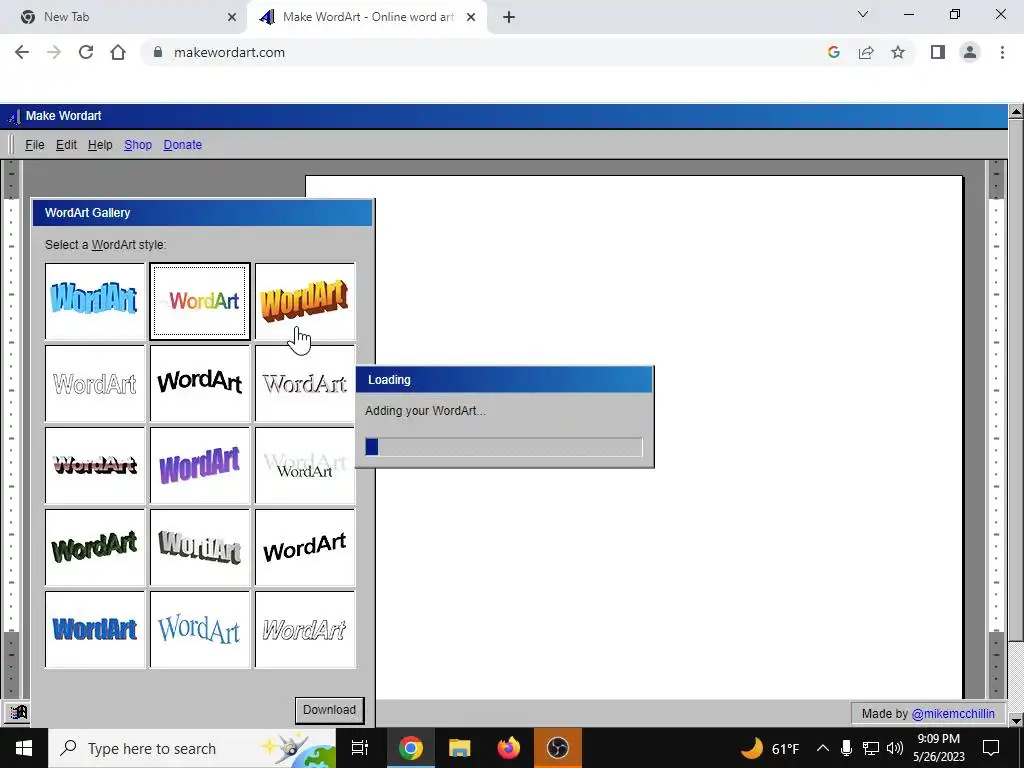Image resolution: width=1024 pixels, height=768 pixels.
Task: Open the File menu
Action: click(35, 145)
